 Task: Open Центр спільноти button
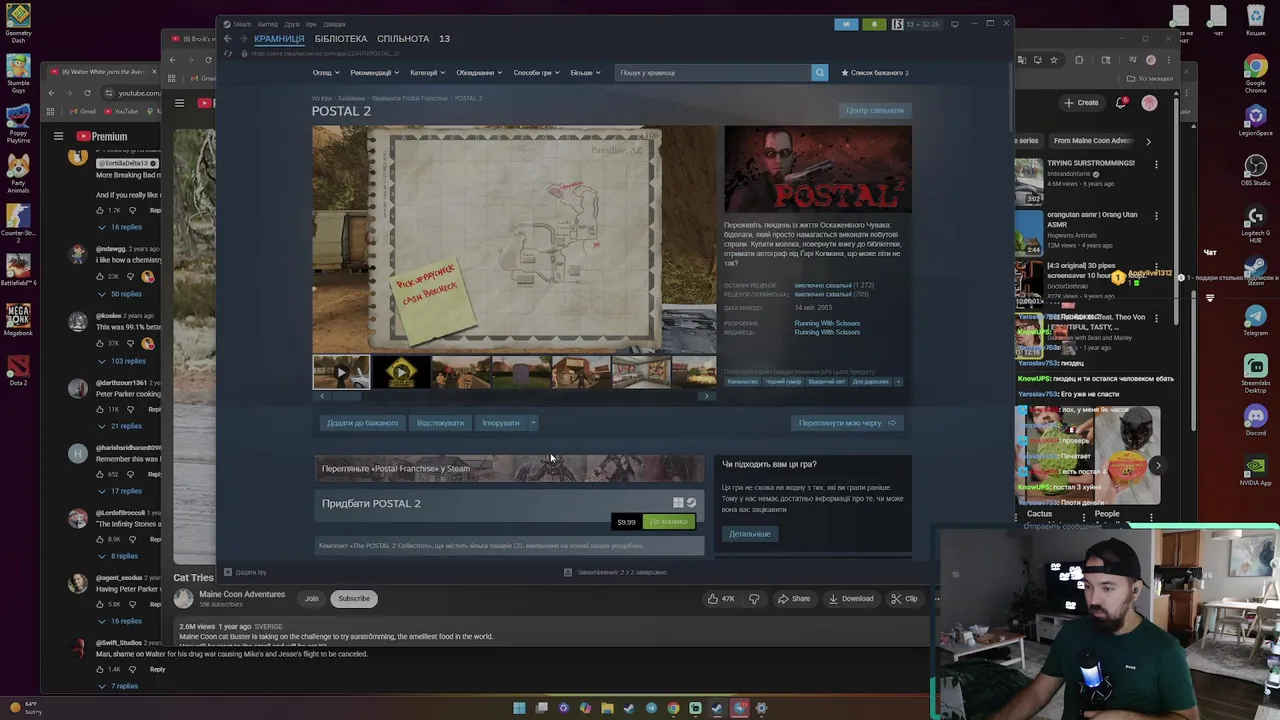tap(875, 110)
